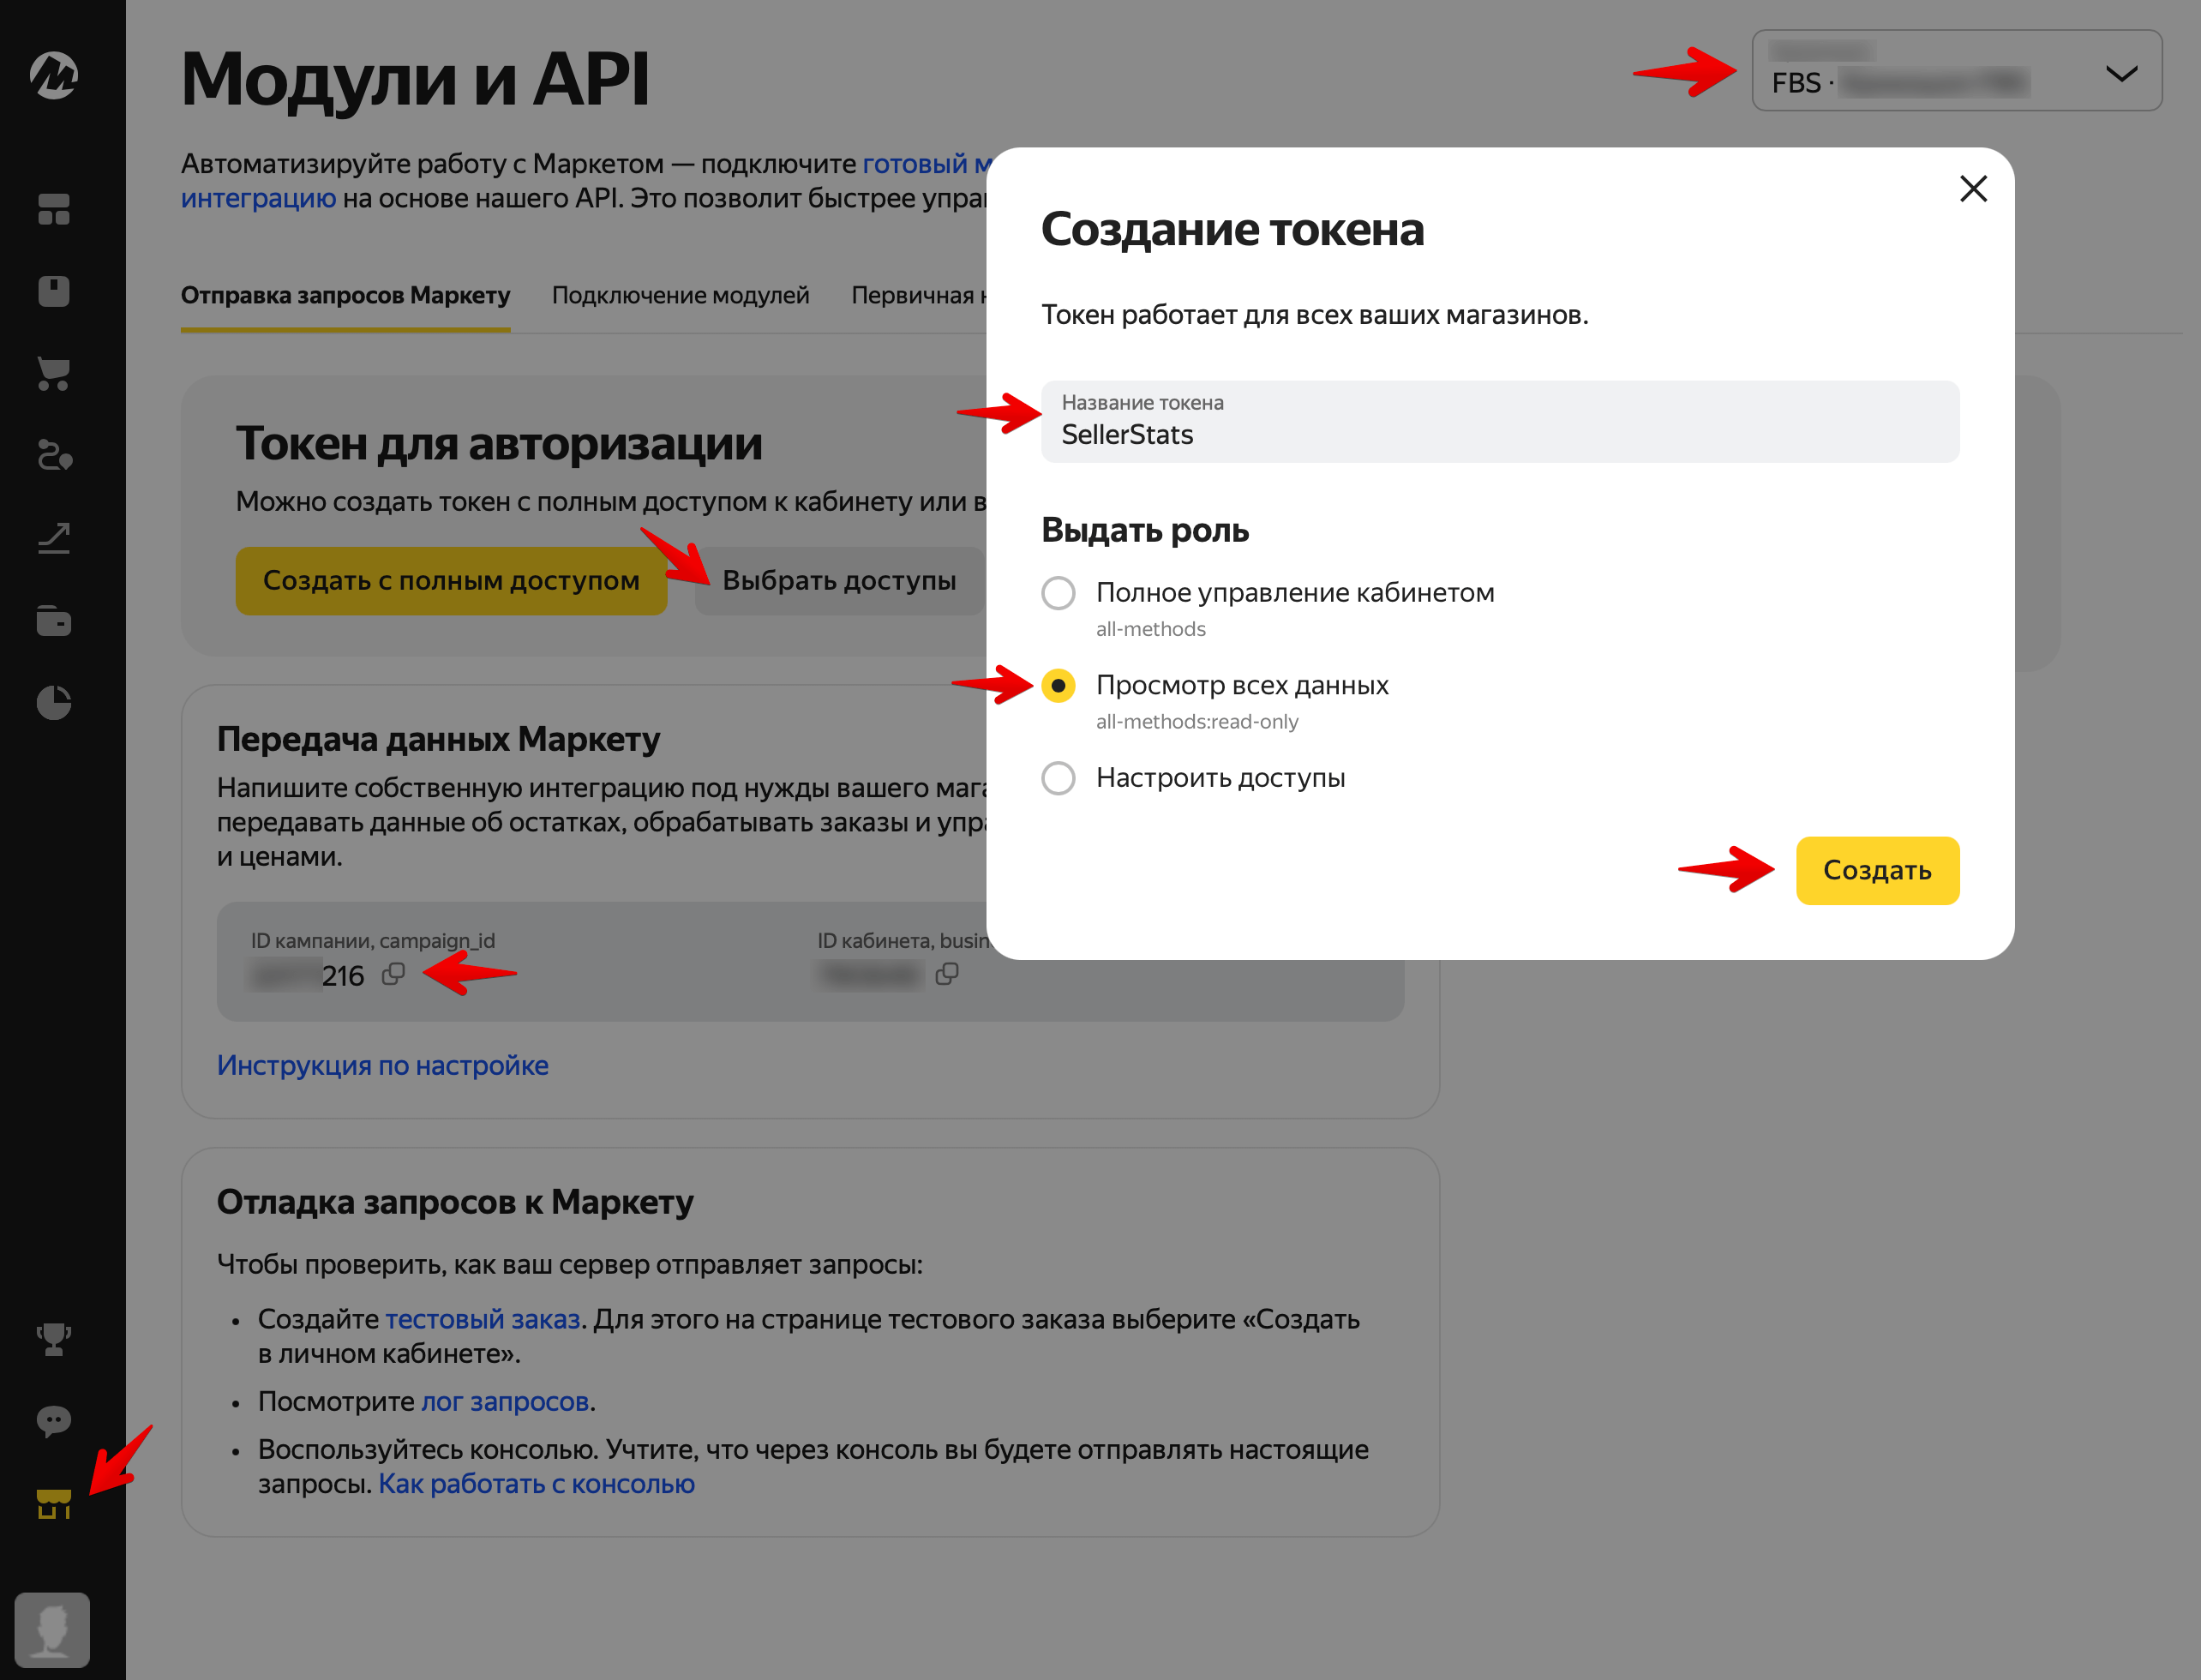Open analytics via the growth chart icon
2201x1680 pixels.
55,537
